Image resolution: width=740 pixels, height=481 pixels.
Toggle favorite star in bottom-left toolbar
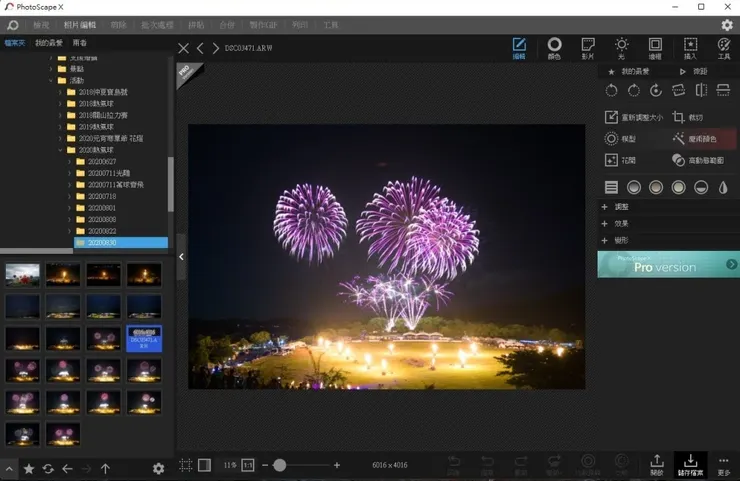pos(29,468)
